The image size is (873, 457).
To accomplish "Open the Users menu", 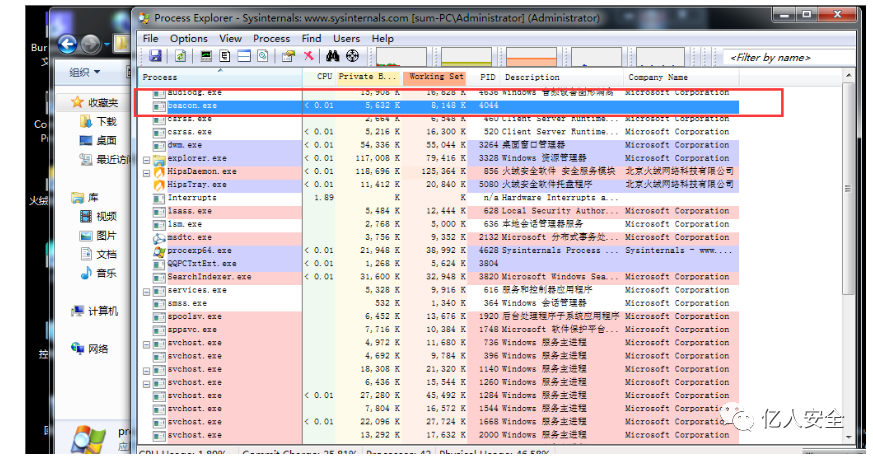I will click(x=346, y=38).
